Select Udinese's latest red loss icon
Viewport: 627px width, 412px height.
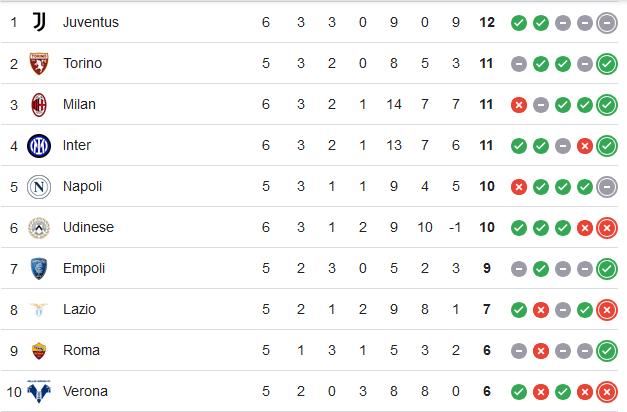[607, 228]
